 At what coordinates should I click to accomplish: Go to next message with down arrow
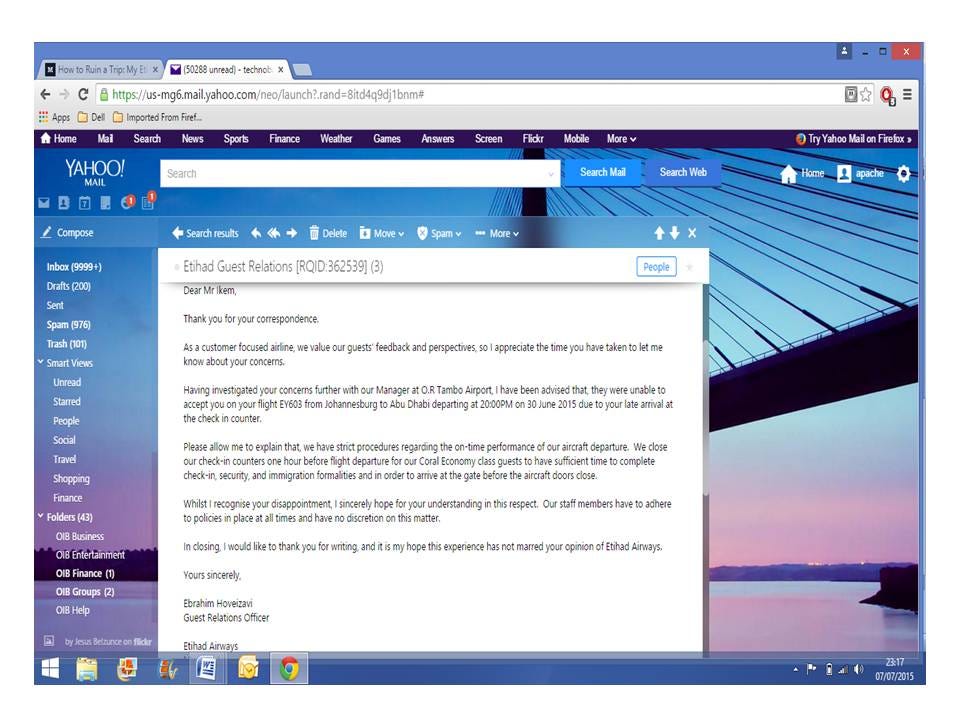tap(675, 233)
